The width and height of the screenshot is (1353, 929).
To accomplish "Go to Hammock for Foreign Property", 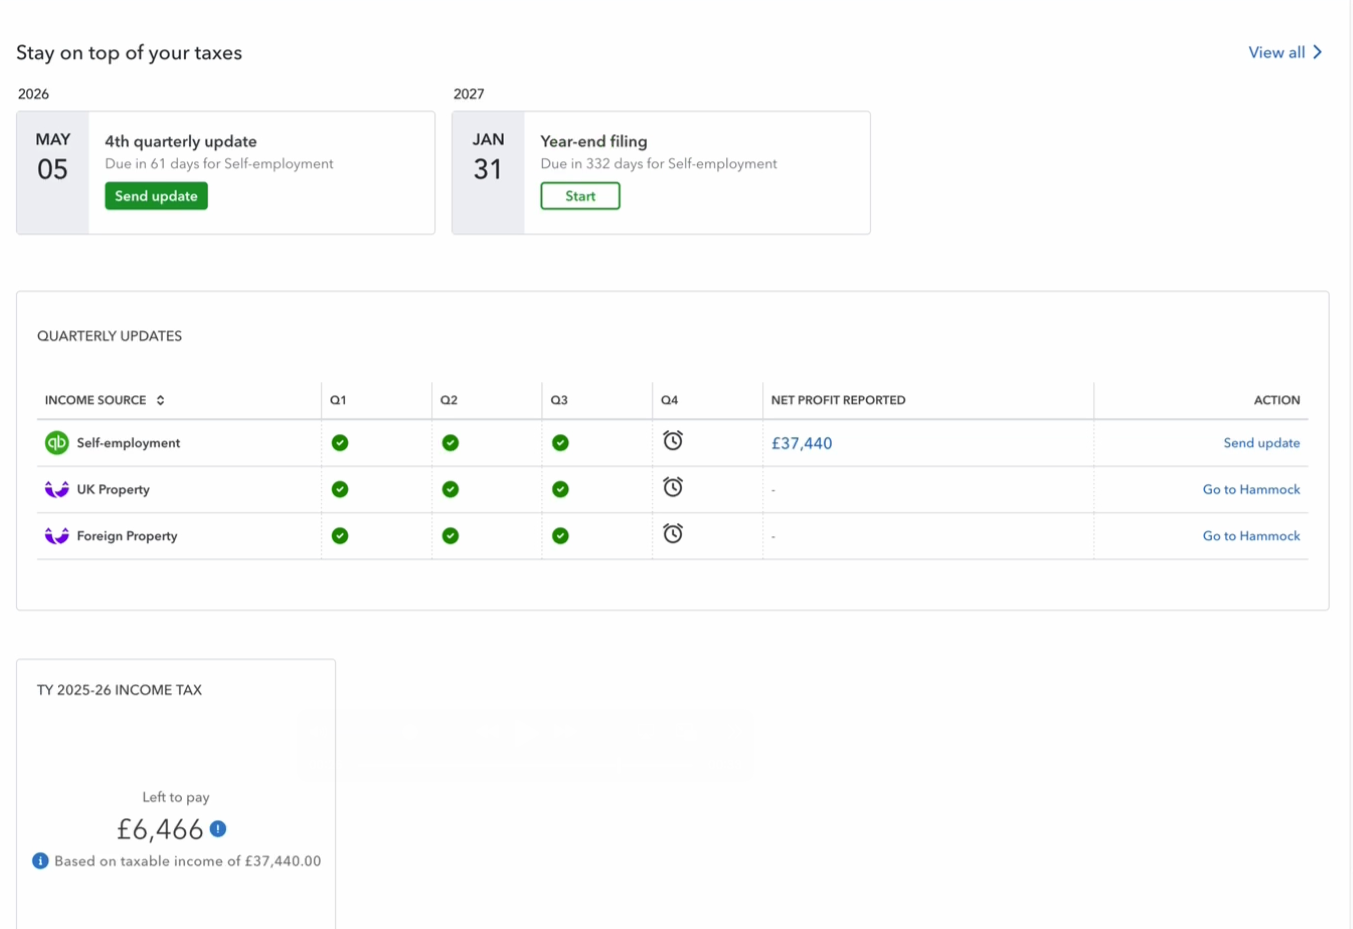I will tap(1251, 536).
